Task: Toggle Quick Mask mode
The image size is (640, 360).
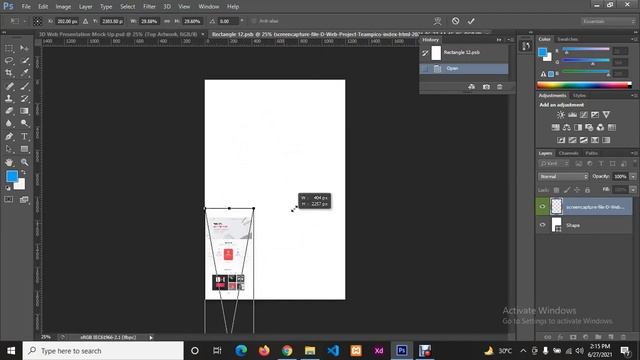Action: tap(9, 199)
